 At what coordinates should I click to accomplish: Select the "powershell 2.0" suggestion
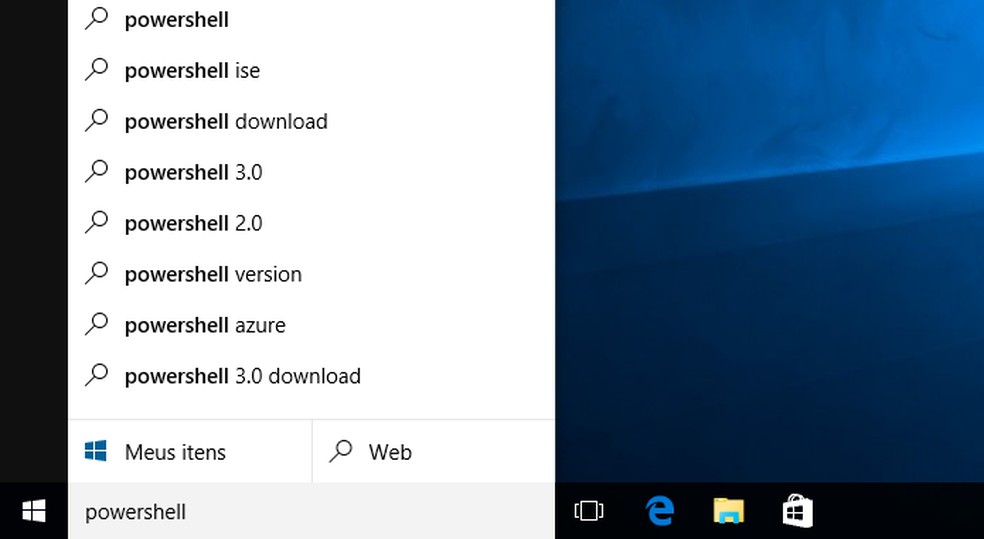(311, 223)
